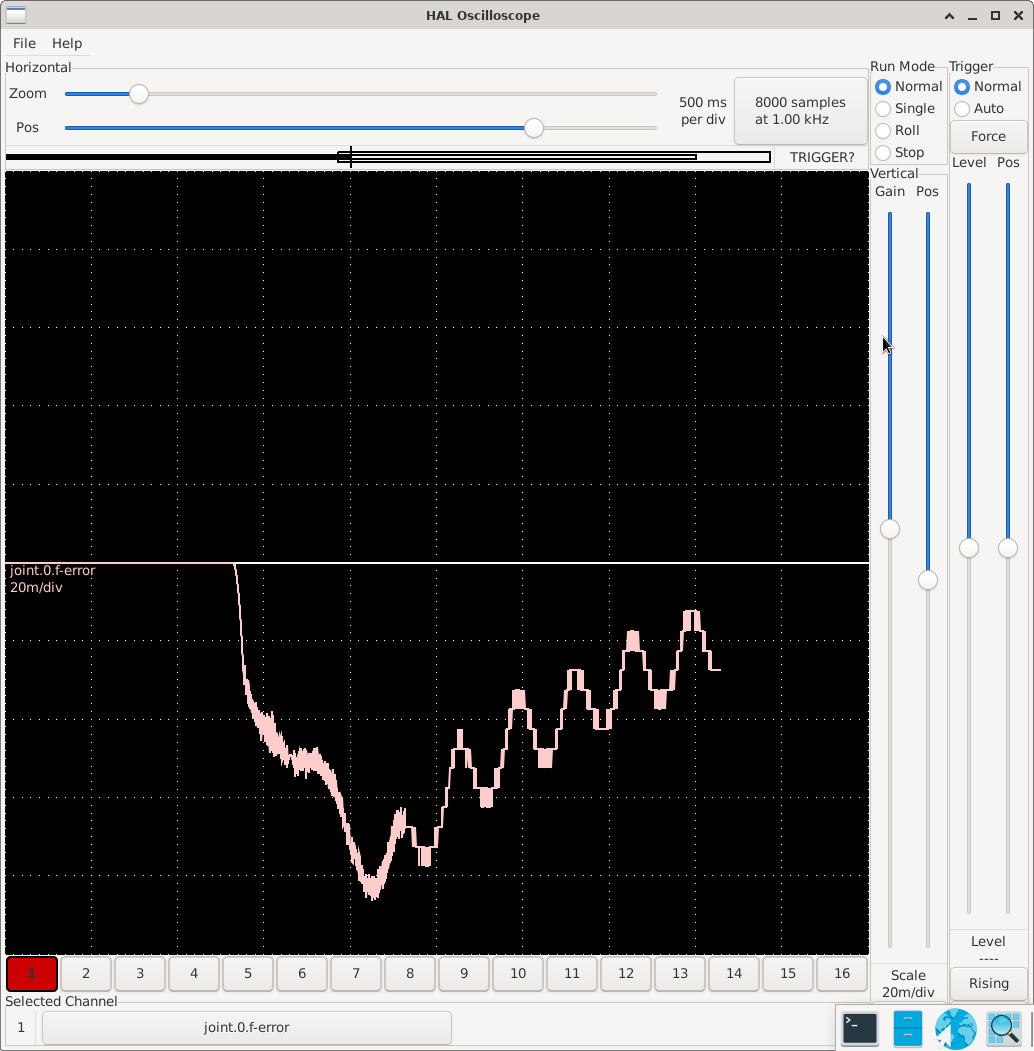Open the Help menu
Screen dimensions: 1034x1051
[67, 43]
